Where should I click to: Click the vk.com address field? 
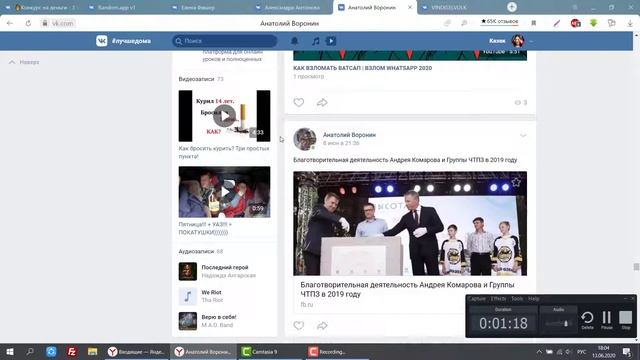[62, 23]
